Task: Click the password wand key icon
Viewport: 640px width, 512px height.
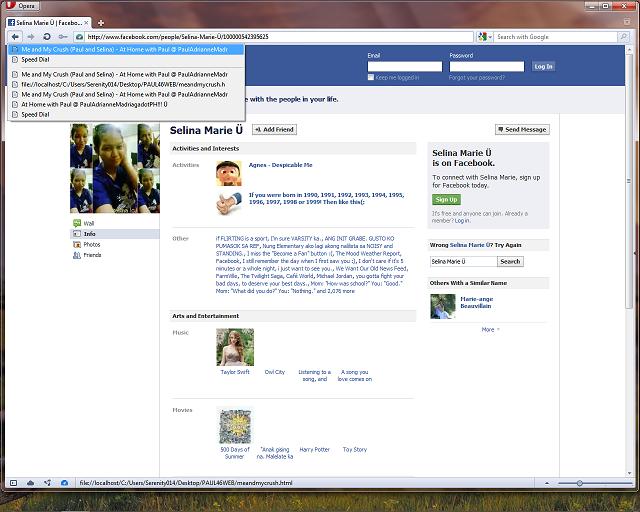Action: coord(62,37)
